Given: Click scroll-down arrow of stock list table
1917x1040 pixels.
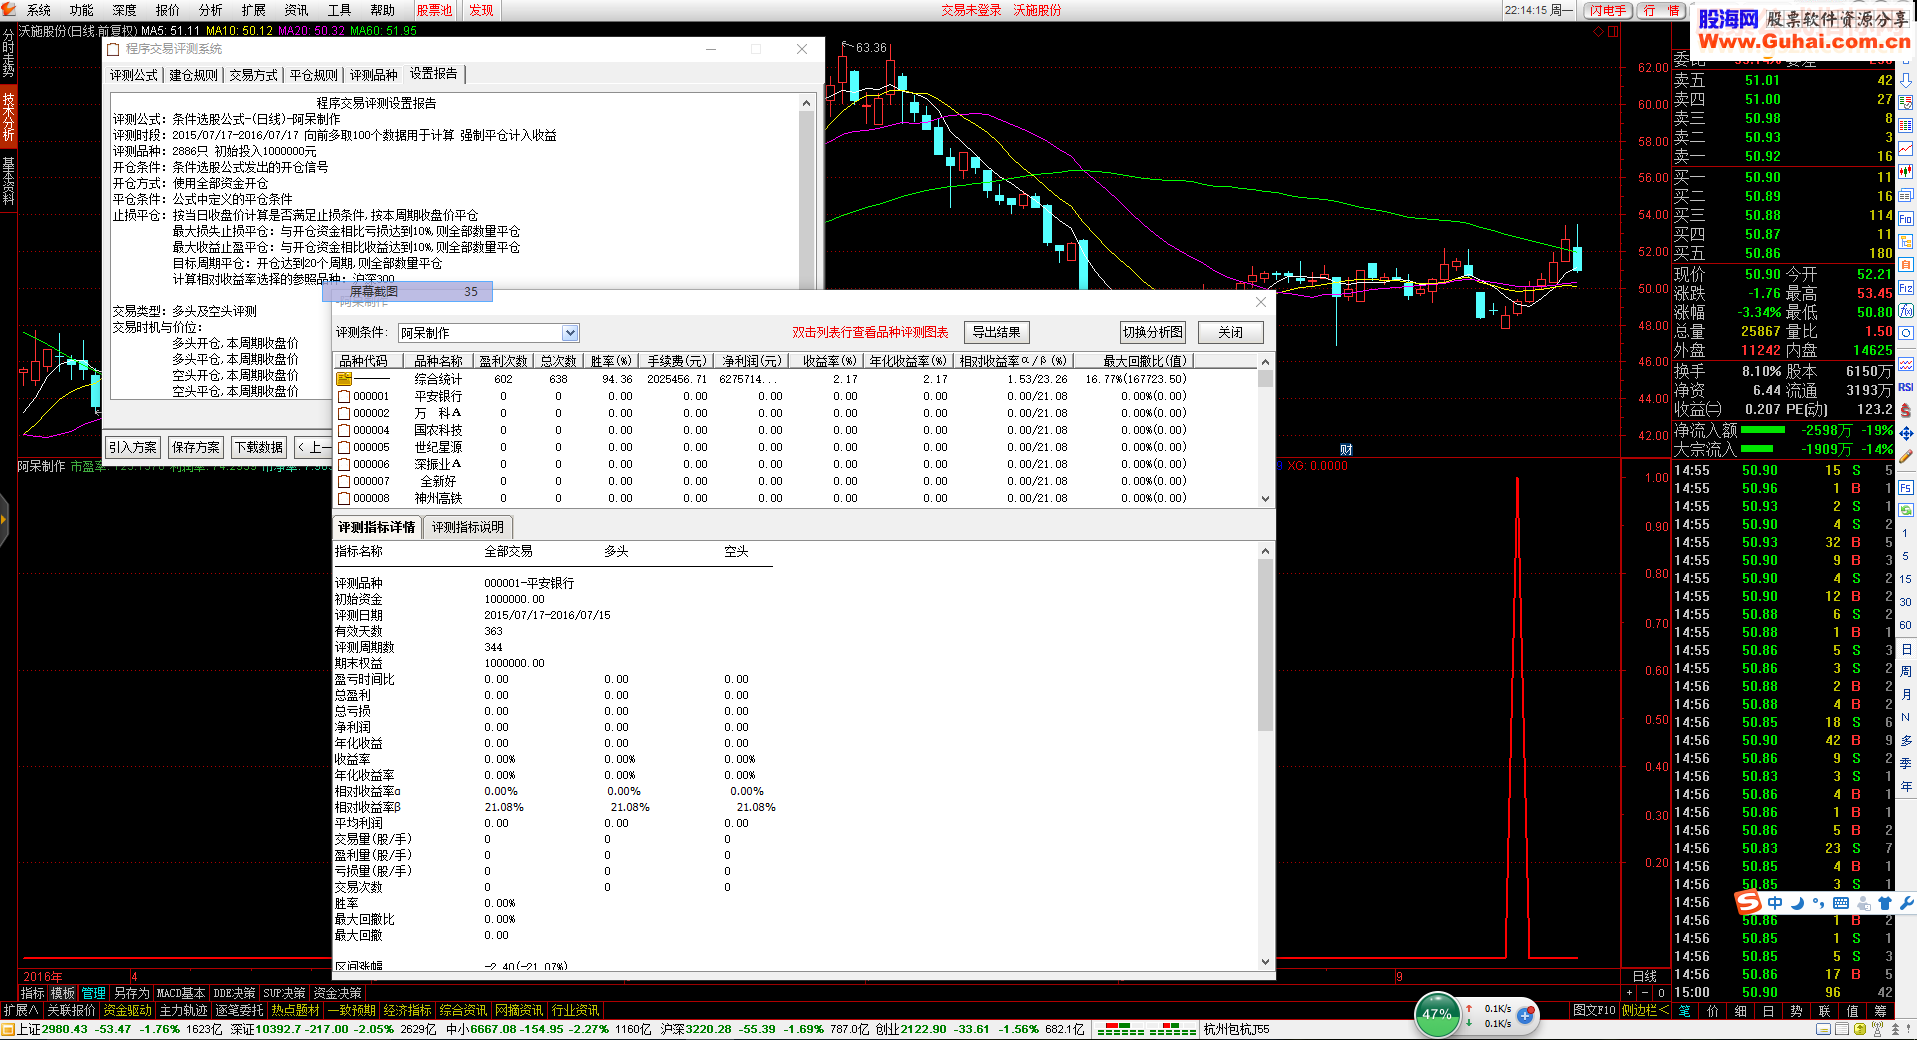Looking at the screenshot, I should (1265, 498).
